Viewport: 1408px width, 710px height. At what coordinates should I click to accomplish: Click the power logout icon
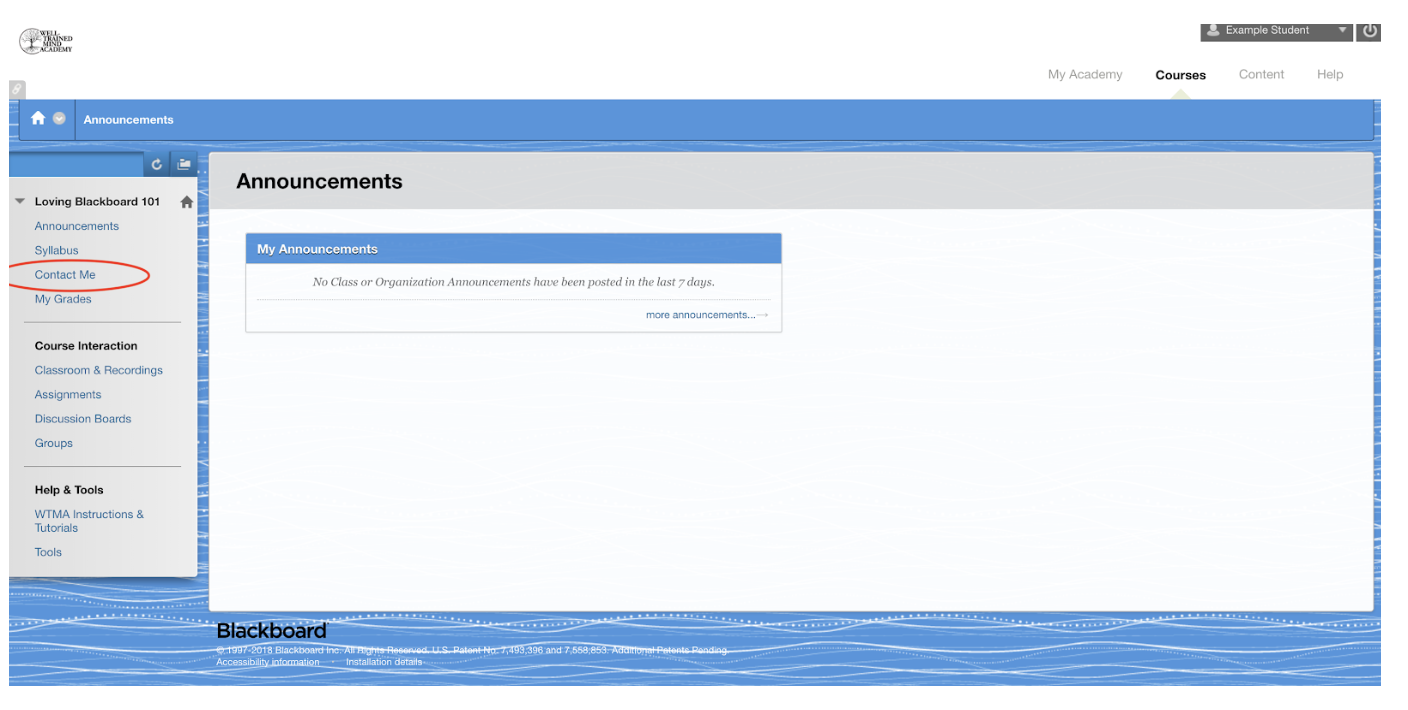tap(1369, 31)
